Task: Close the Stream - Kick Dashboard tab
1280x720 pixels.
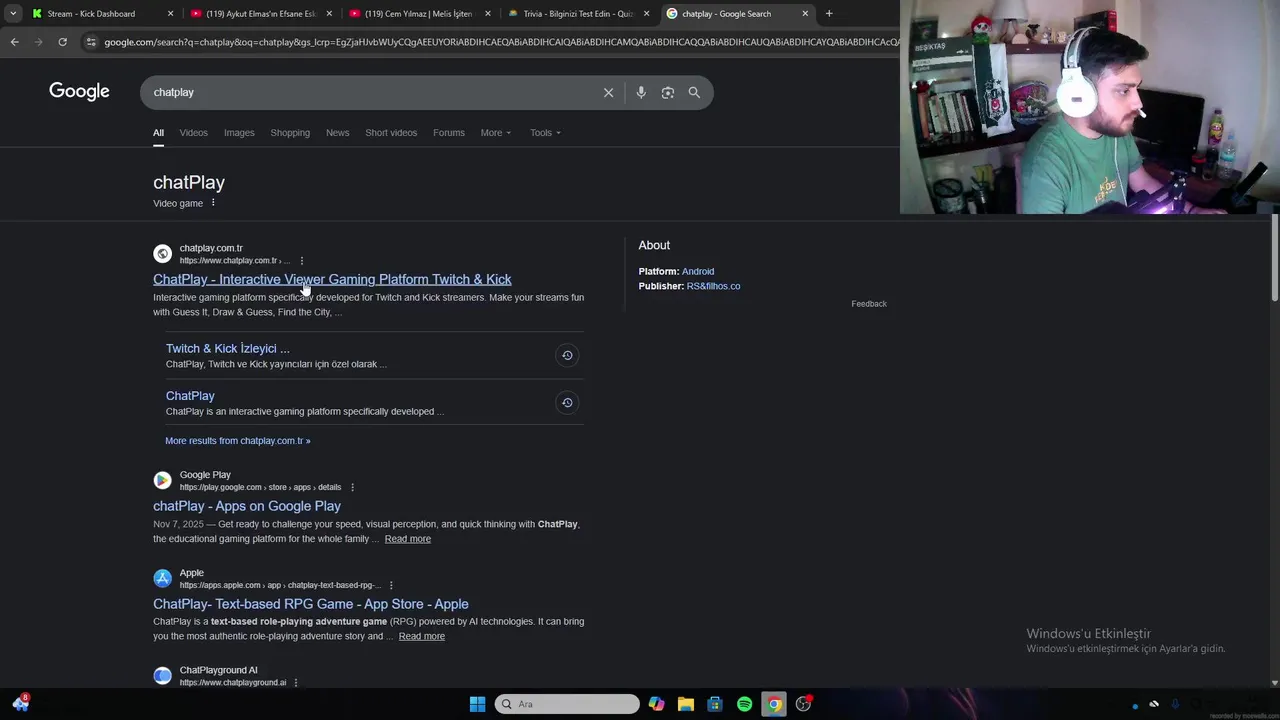Action: coord(170,14)
